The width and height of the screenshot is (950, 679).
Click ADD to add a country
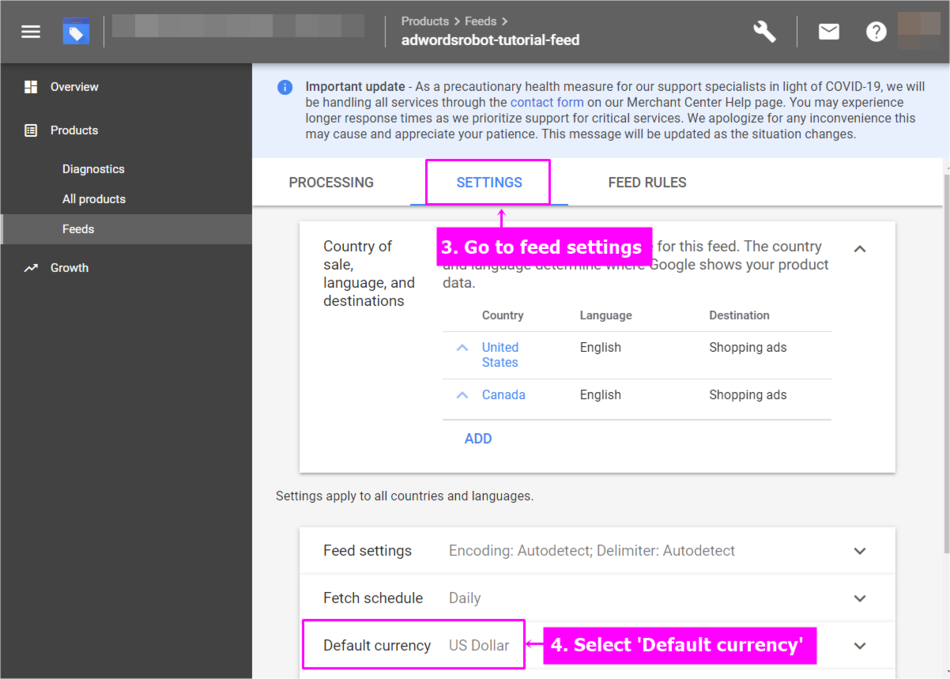478,438
